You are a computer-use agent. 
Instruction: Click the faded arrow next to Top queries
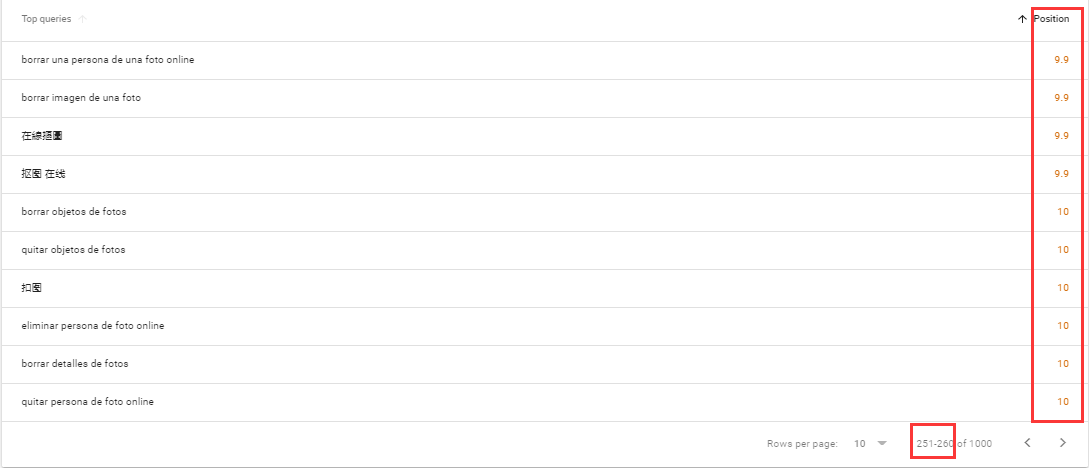(x=82, y=19)
